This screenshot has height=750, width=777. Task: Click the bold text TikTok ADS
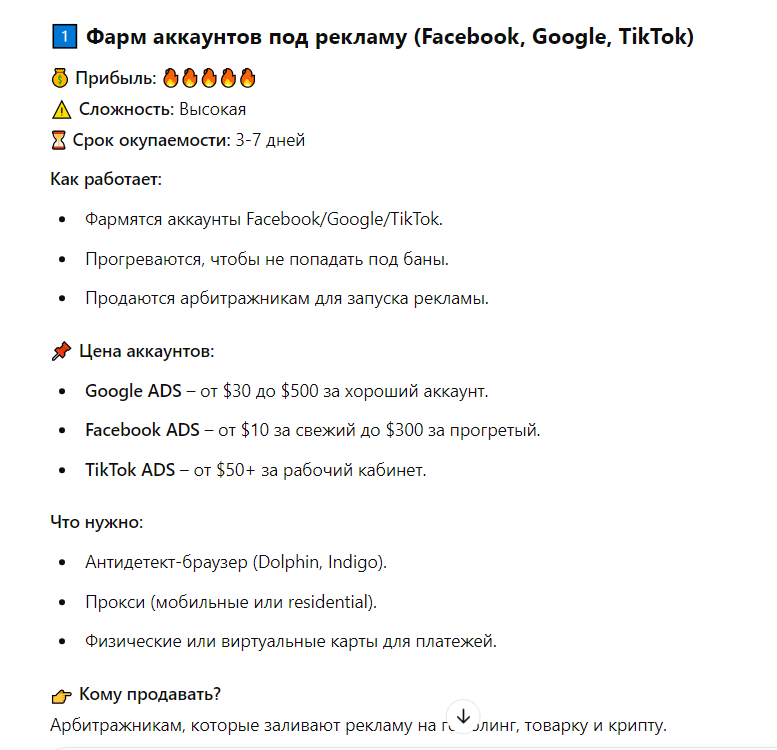pos(130,470)
